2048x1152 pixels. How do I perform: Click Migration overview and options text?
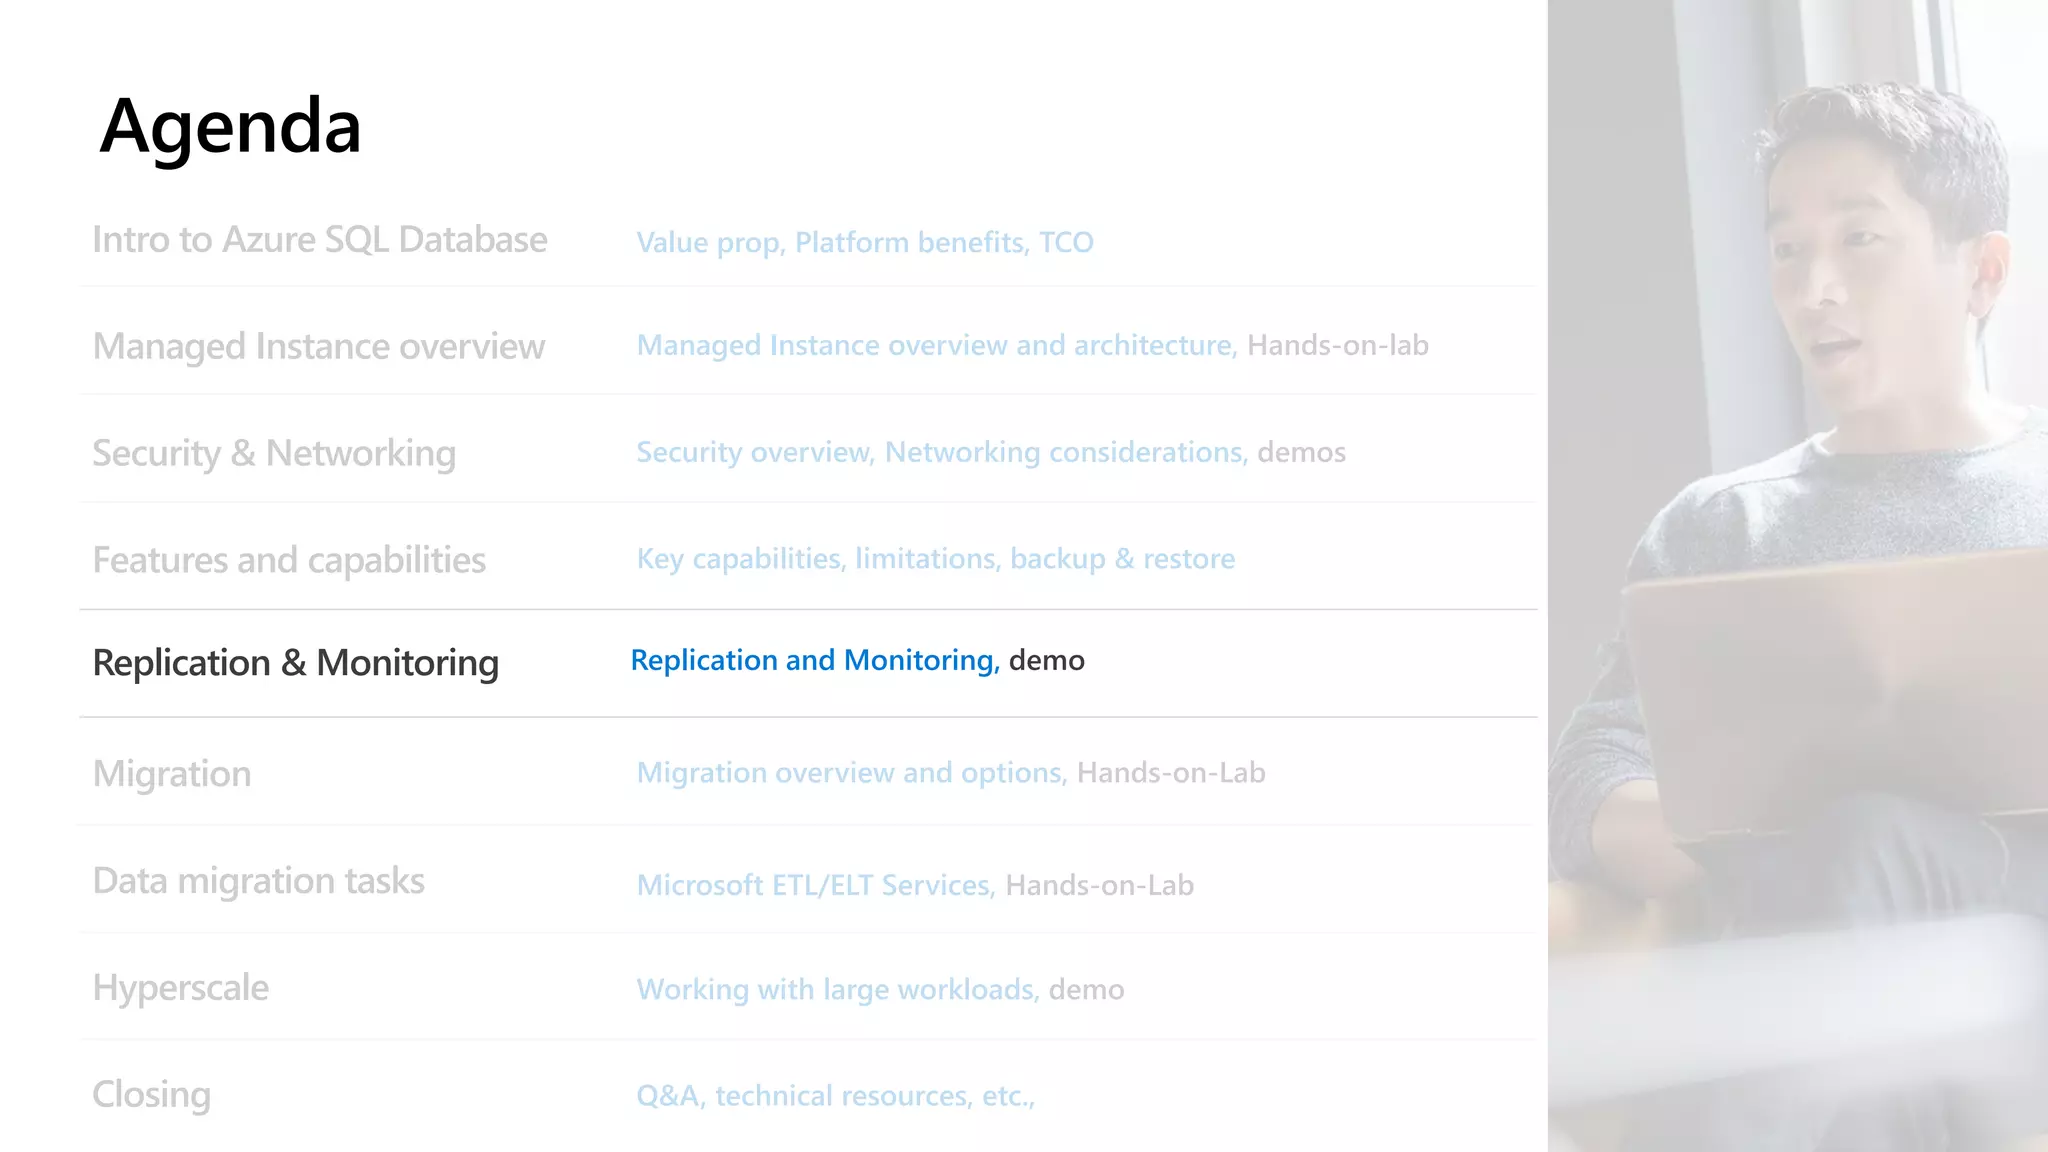tap(852, 773)
